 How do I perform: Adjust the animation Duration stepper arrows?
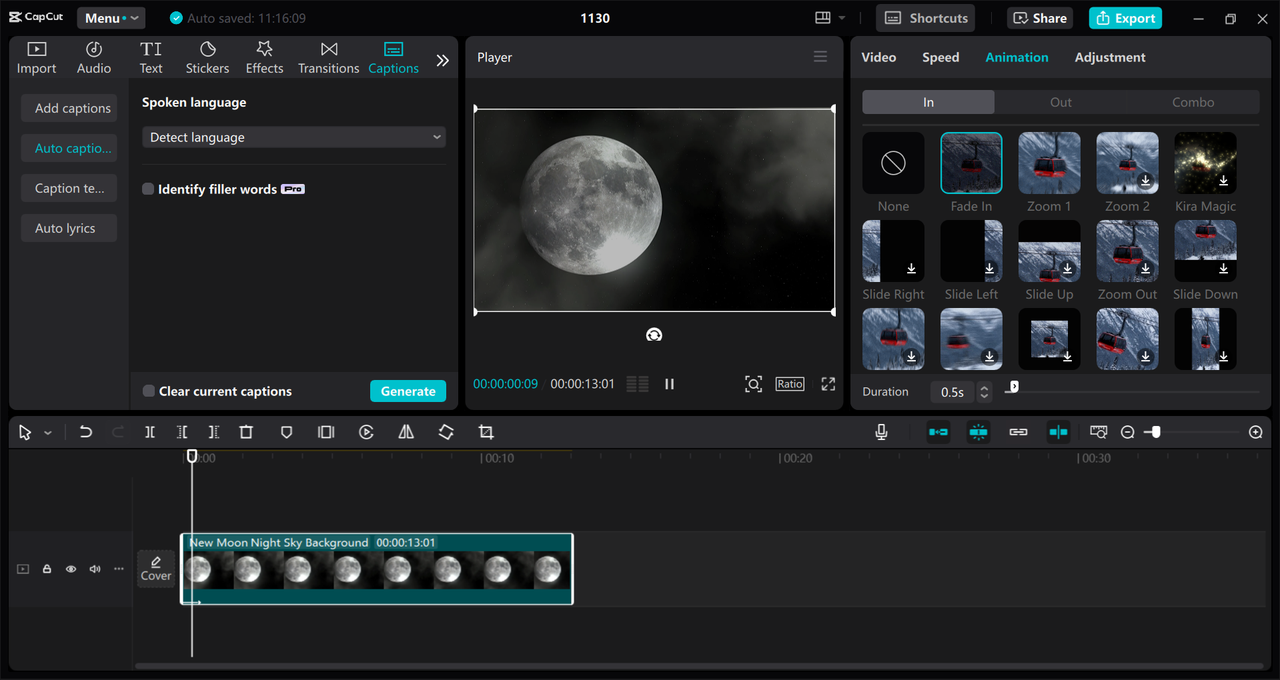[984, 392]
